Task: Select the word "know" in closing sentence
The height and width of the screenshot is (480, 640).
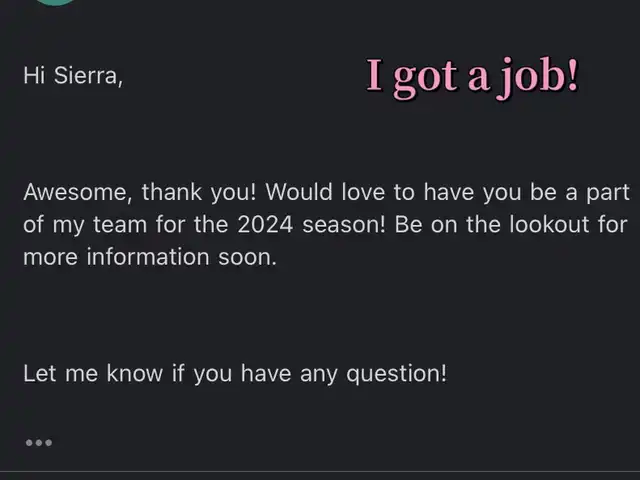Action: pyautogui.click(x=135, y=373)
